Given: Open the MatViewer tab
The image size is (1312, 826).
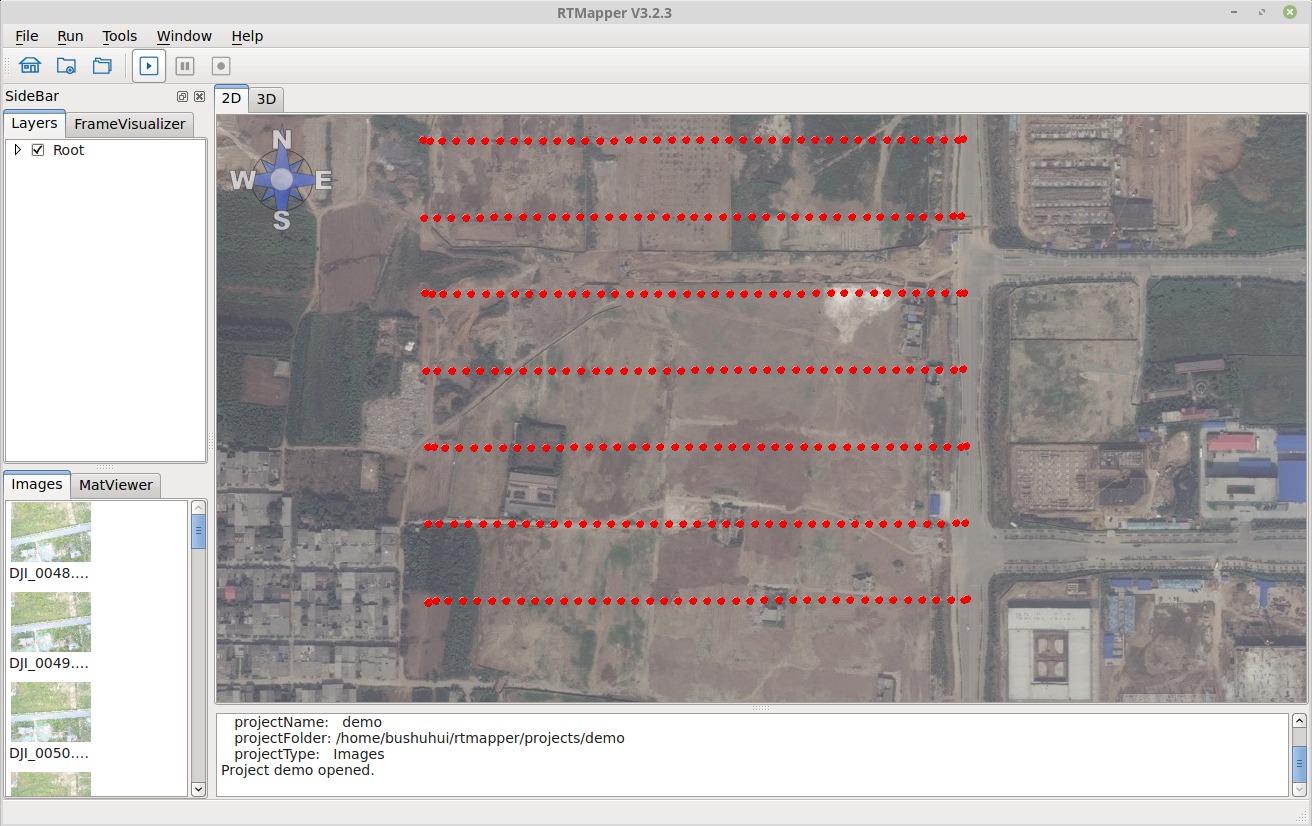Looking at the screenshot, I should click(x=116, y=485).
